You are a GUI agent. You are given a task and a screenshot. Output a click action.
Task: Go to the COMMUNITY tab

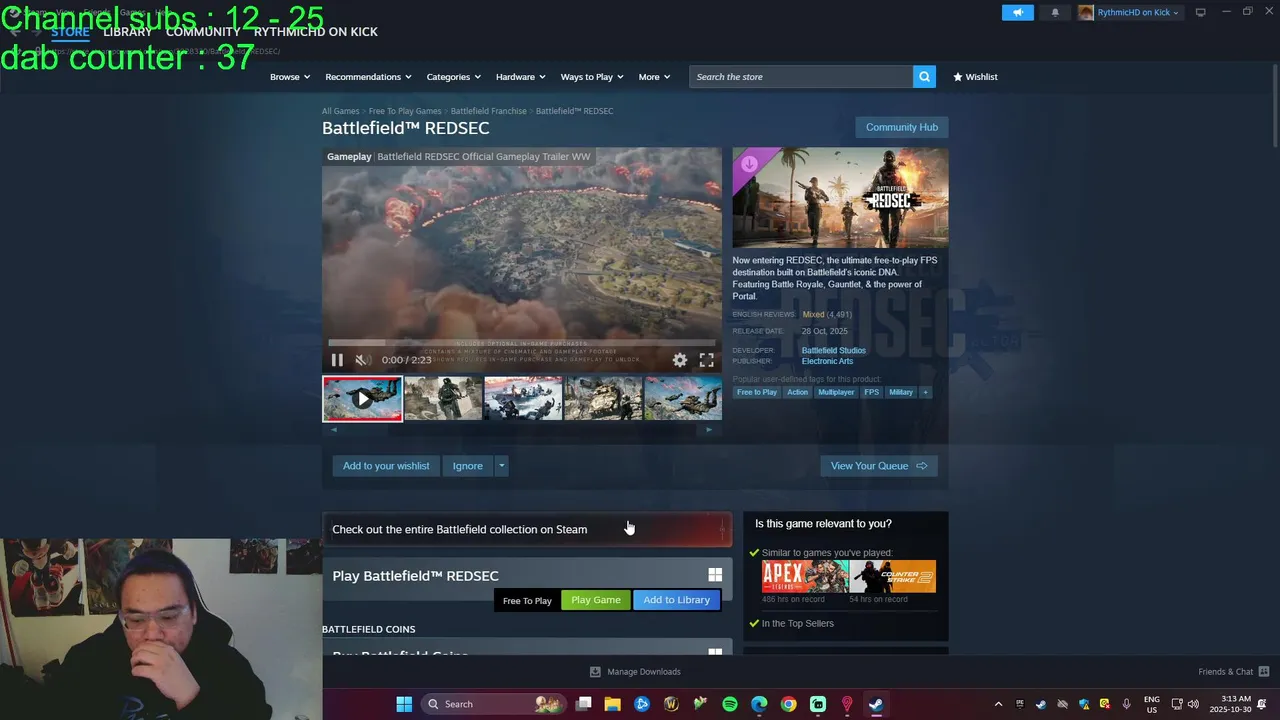tap(203, 31)
